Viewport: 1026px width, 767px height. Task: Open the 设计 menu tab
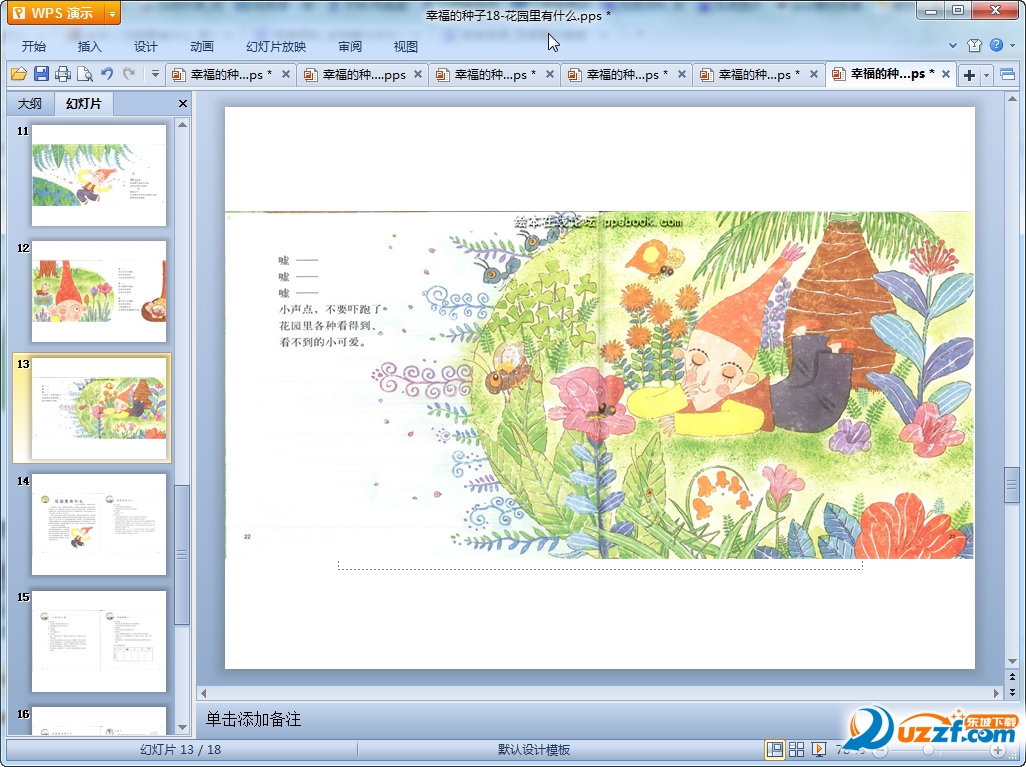click(x=146, y=46)
